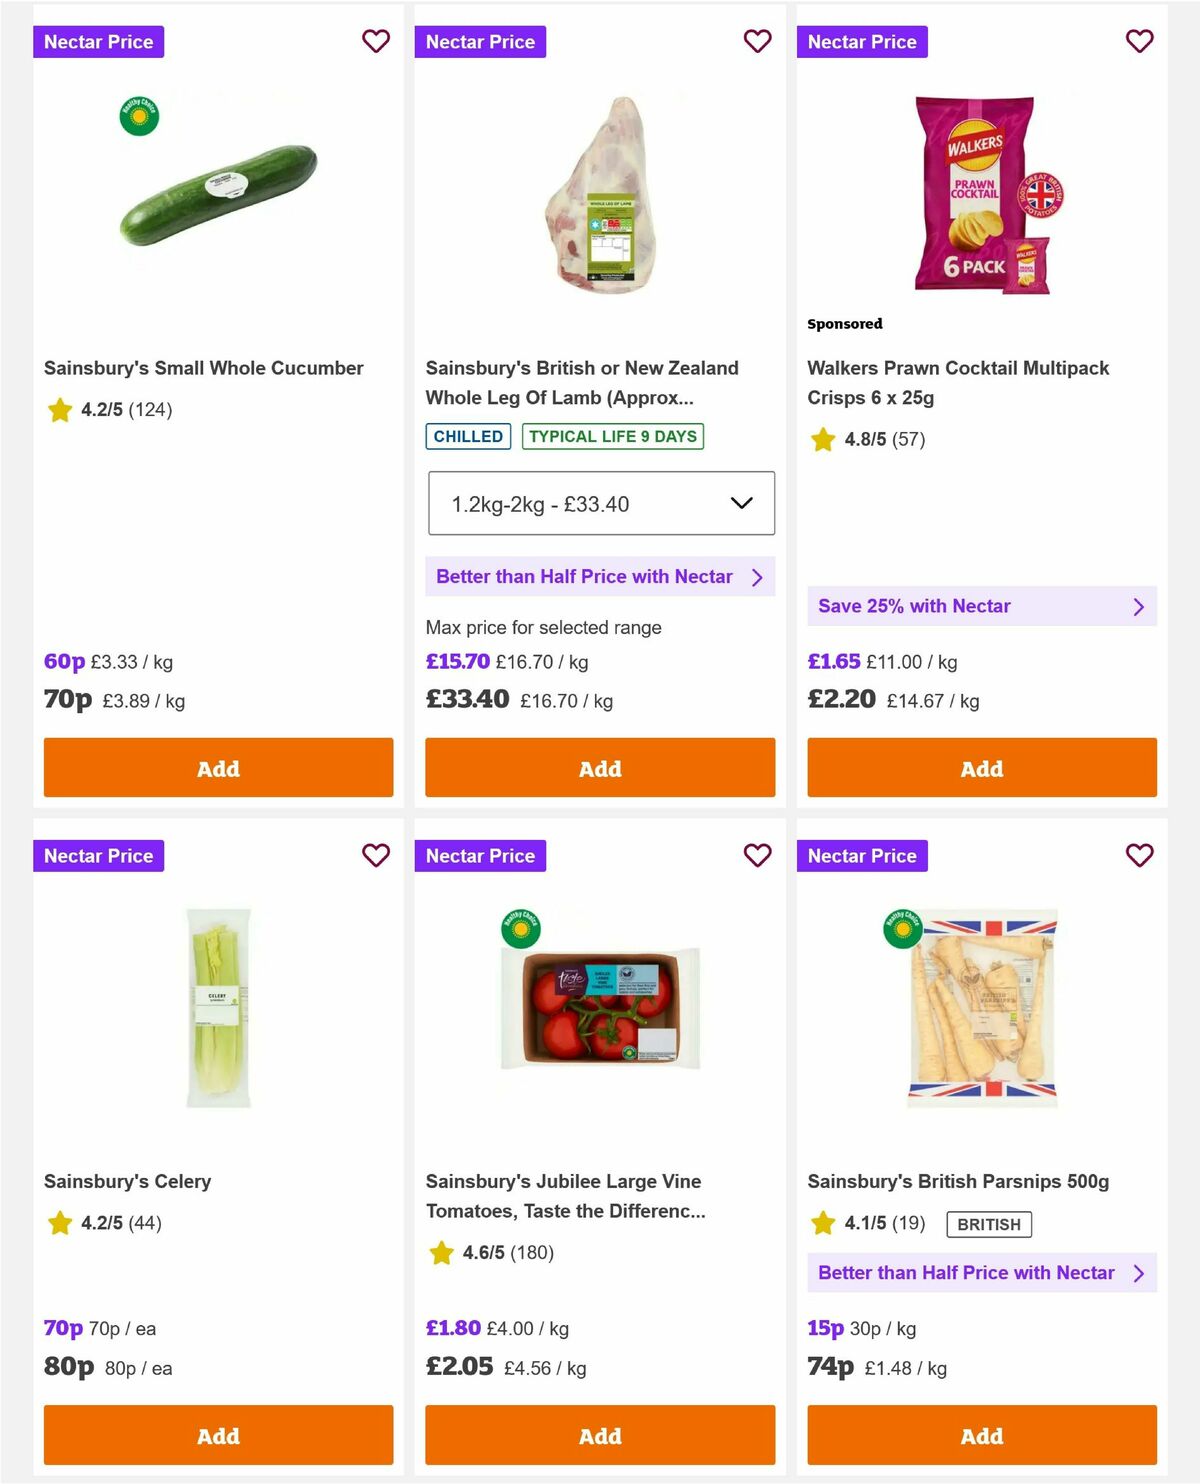Open the lamb weight range dropdown

600,503
